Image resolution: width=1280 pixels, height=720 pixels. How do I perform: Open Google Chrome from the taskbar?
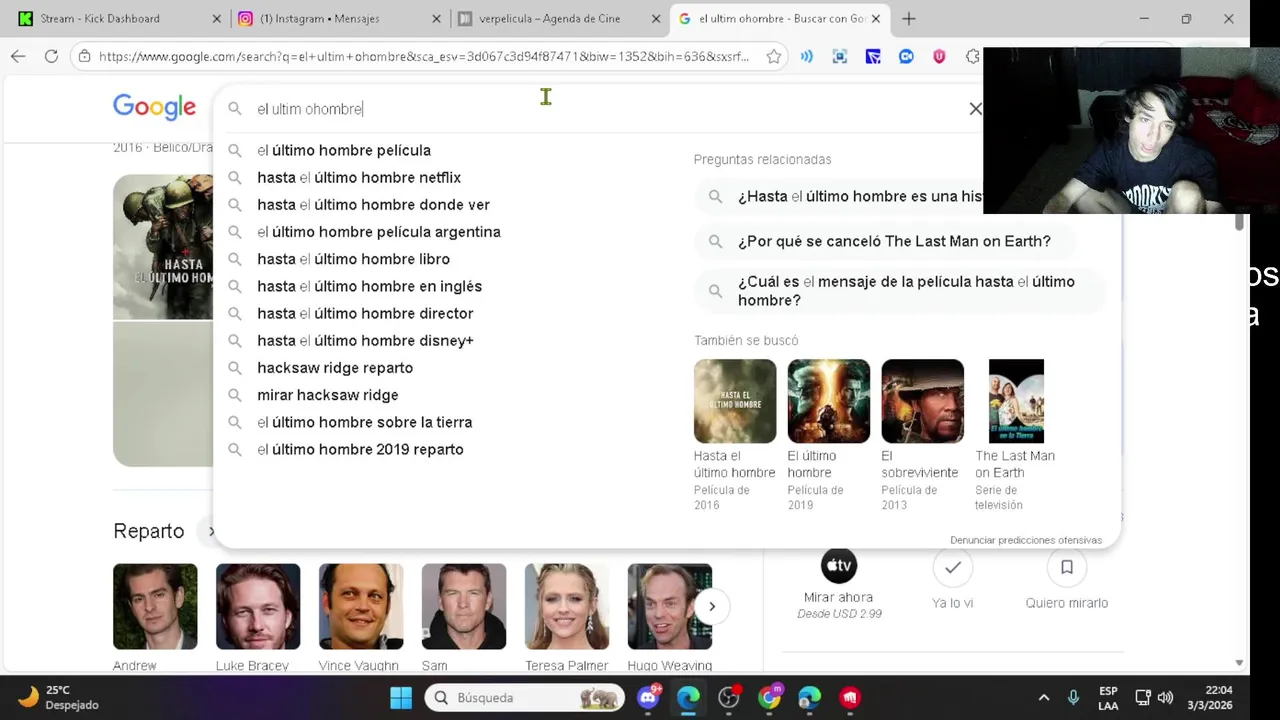click(769, 698)
